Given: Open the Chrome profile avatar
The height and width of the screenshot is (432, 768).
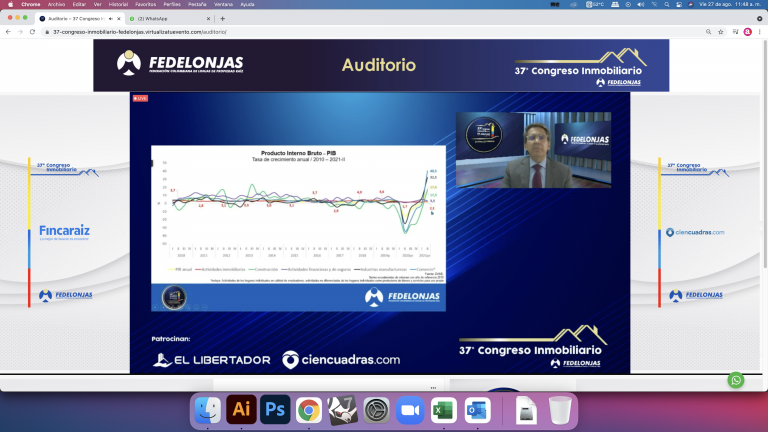Looking at the screenshot, I should click(747, 32).
